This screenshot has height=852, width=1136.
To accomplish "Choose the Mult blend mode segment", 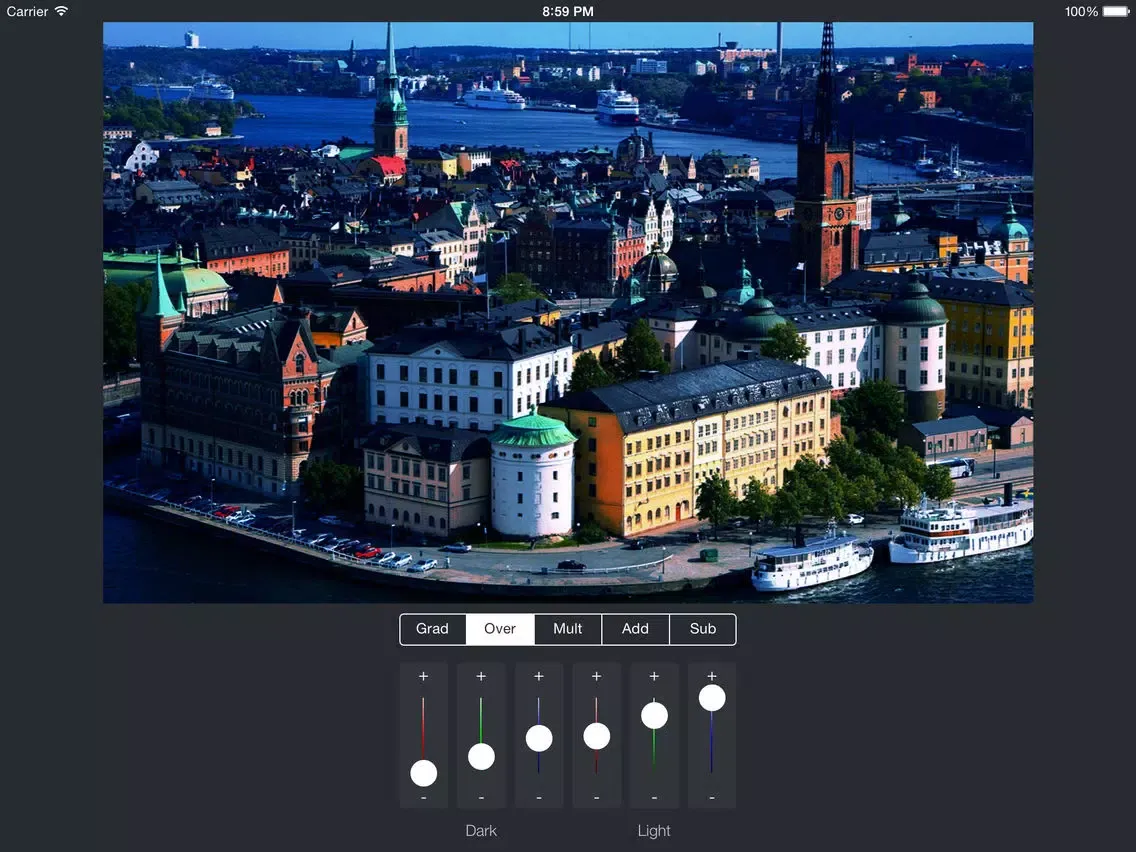I will (x=568, y=629).
